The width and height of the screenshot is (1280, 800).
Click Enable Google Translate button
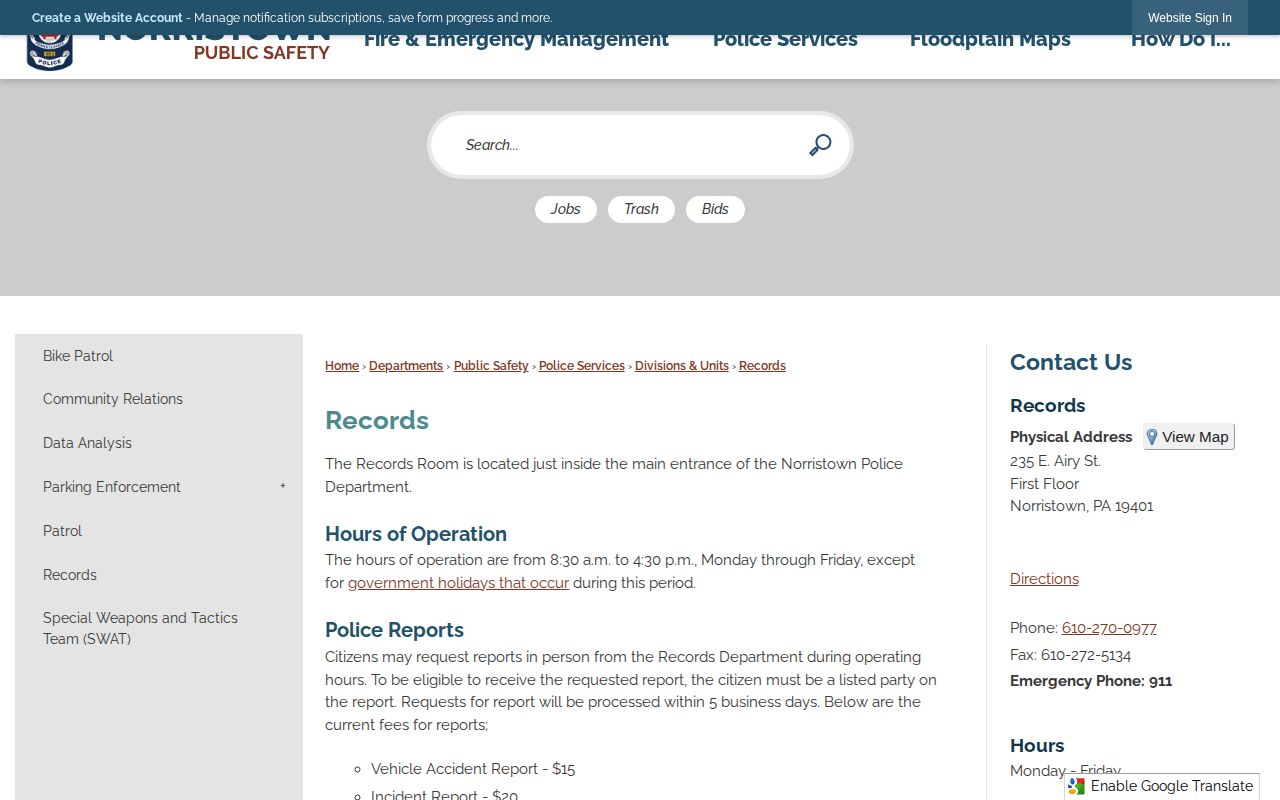[1161, 786]
